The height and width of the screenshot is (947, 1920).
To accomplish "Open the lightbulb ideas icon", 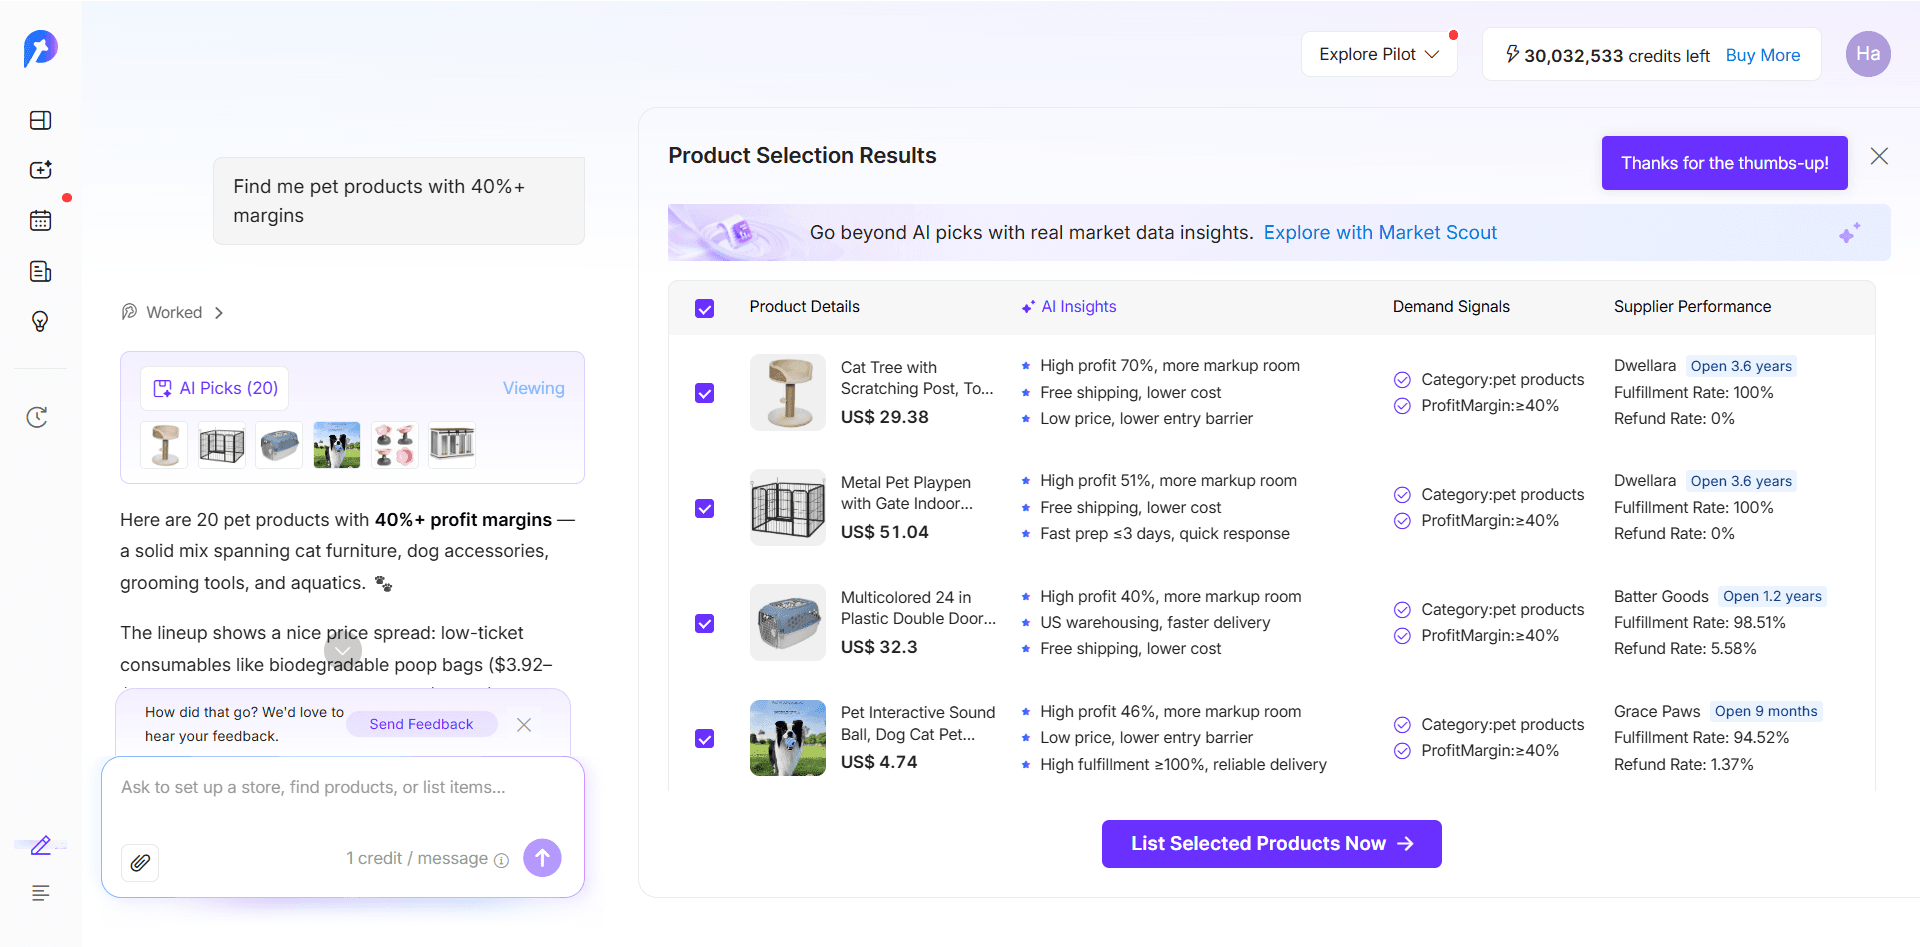I will pyautogui.click(x=40, y=321).
